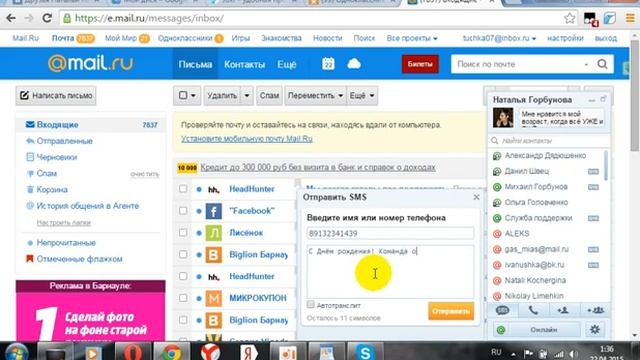Click the search magnifier icon
The image size is (640, 360).
tap(602, 64)
